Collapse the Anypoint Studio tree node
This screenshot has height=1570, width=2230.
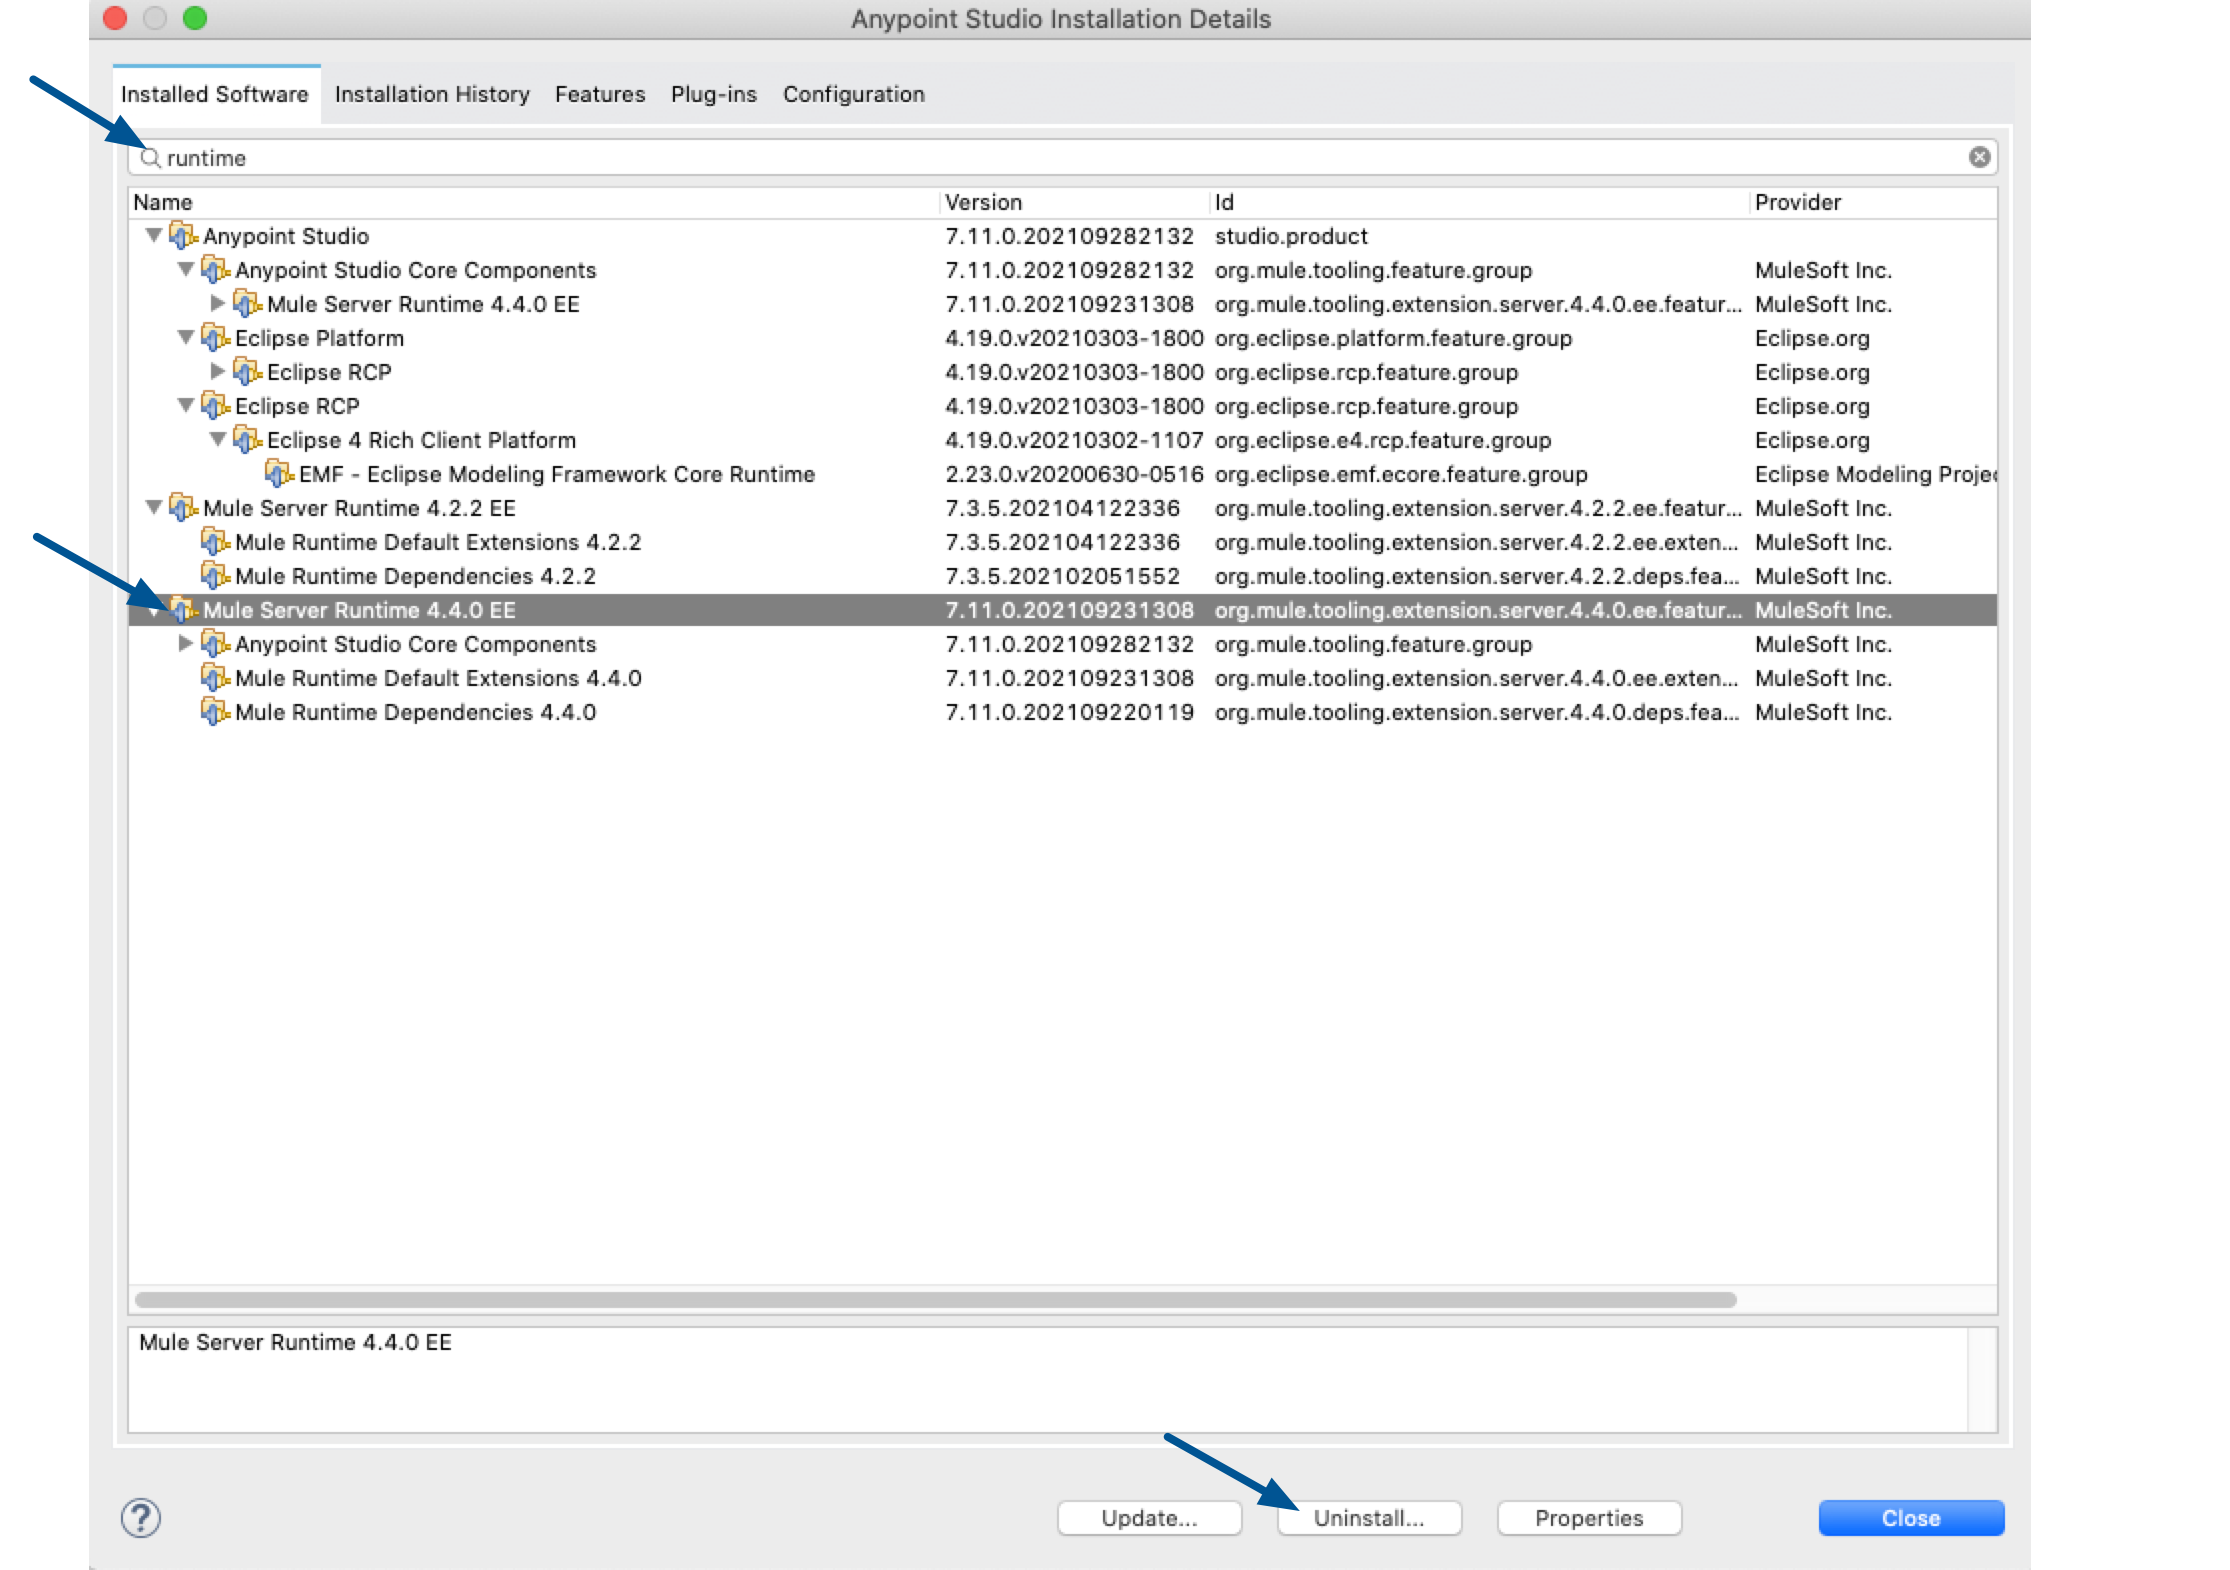coord(152,236)
